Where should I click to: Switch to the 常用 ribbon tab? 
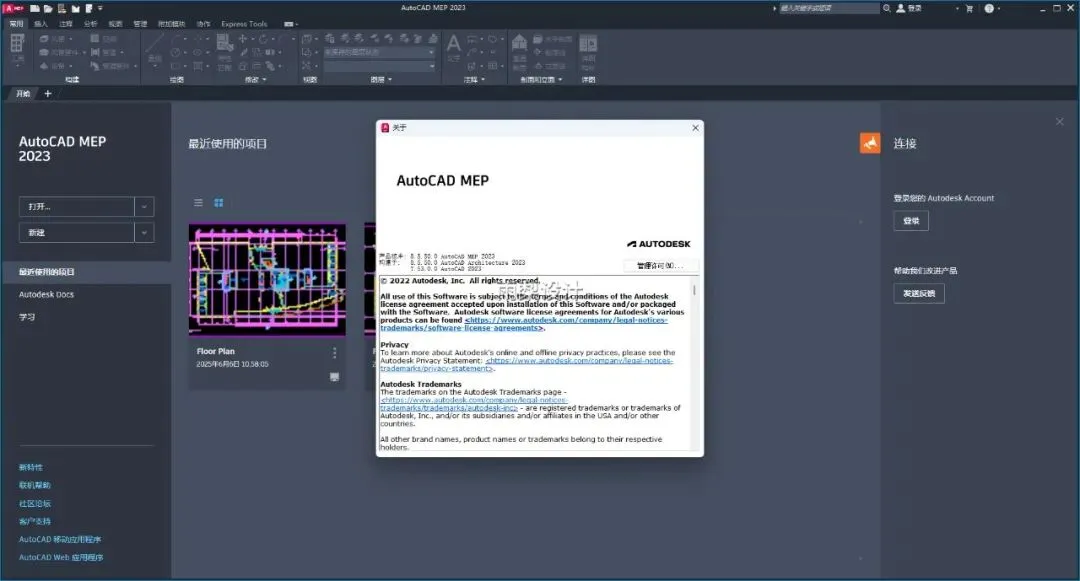pyautogui.click(x=16, y=24)
